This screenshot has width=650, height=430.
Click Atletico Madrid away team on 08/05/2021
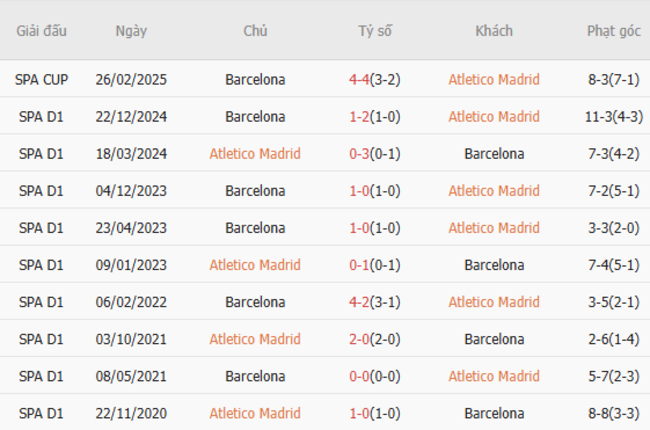(494, 376)
